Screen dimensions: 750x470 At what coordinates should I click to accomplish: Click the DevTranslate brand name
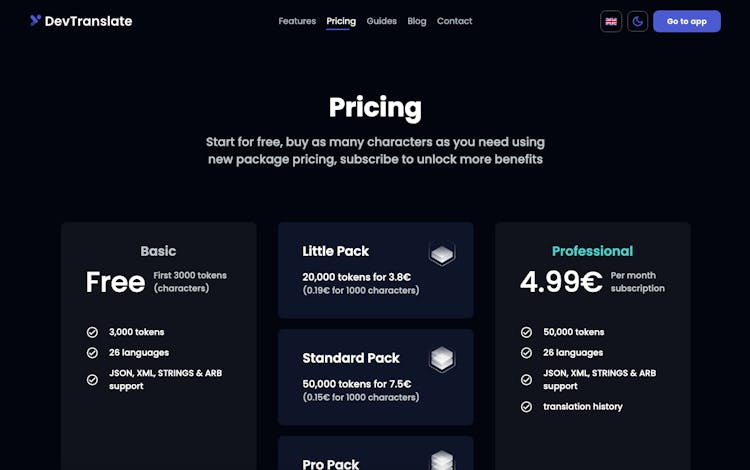[x=88, y=21]
